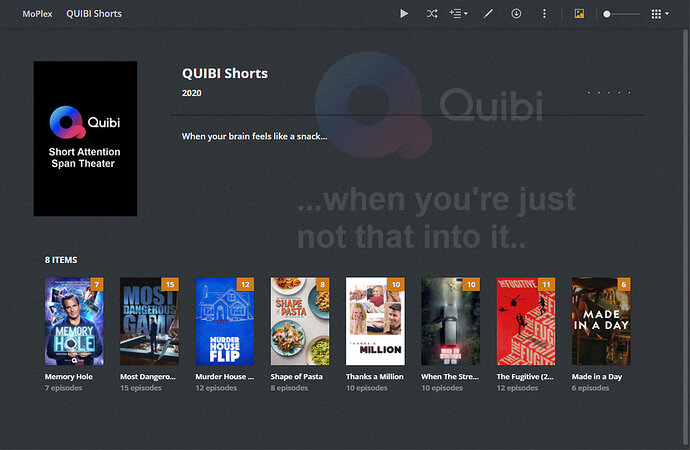Click the QUIBI Shorts heading title
690x450 pixels.
pyautogui.click(x=225, y=73)
